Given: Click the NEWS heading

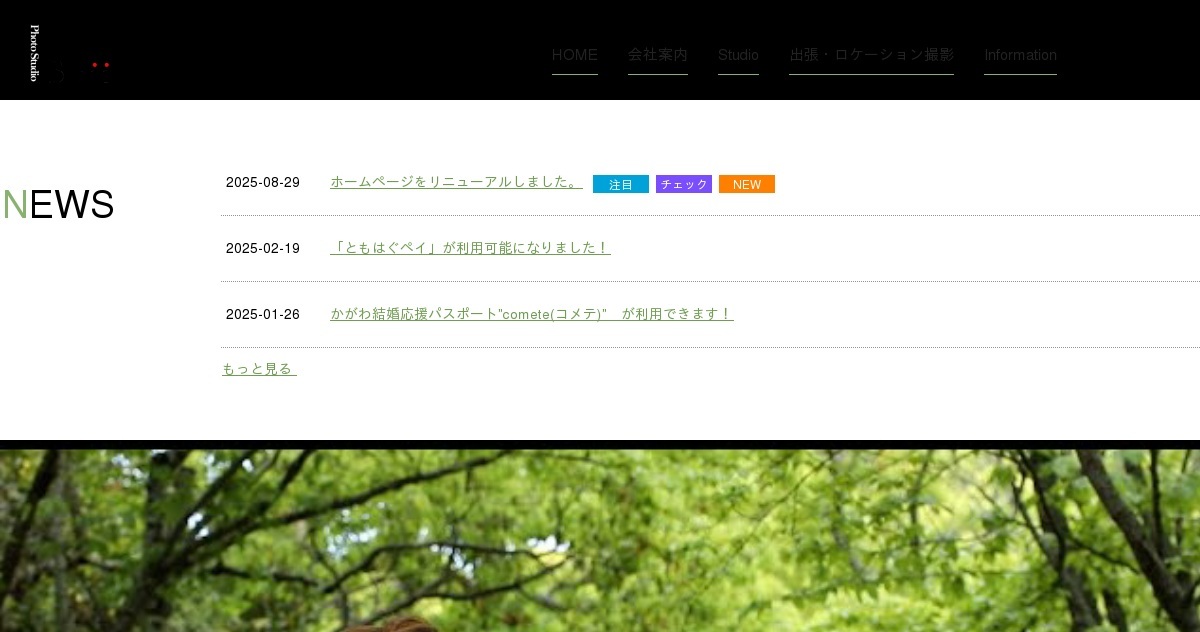Looking at the screenshot, I should (58, 204).
